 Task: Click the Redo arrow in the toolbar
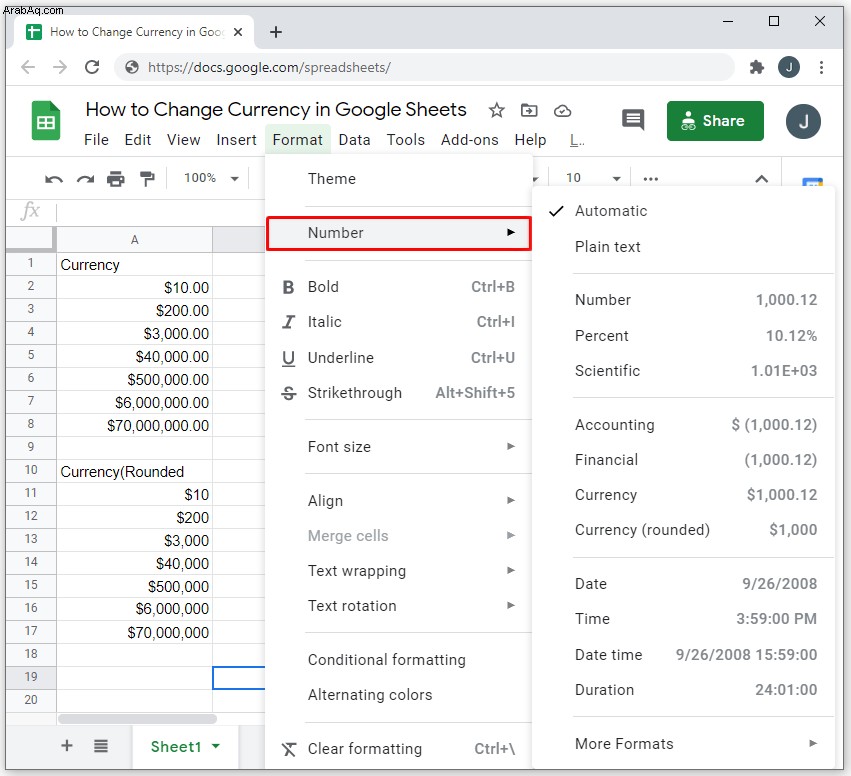pos(85,179)
